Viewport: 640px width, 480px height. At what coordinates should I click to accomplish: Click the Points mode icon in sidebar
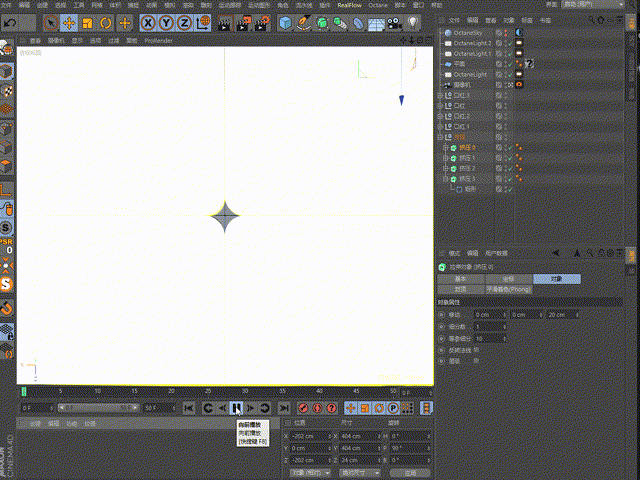pos(7,129)
